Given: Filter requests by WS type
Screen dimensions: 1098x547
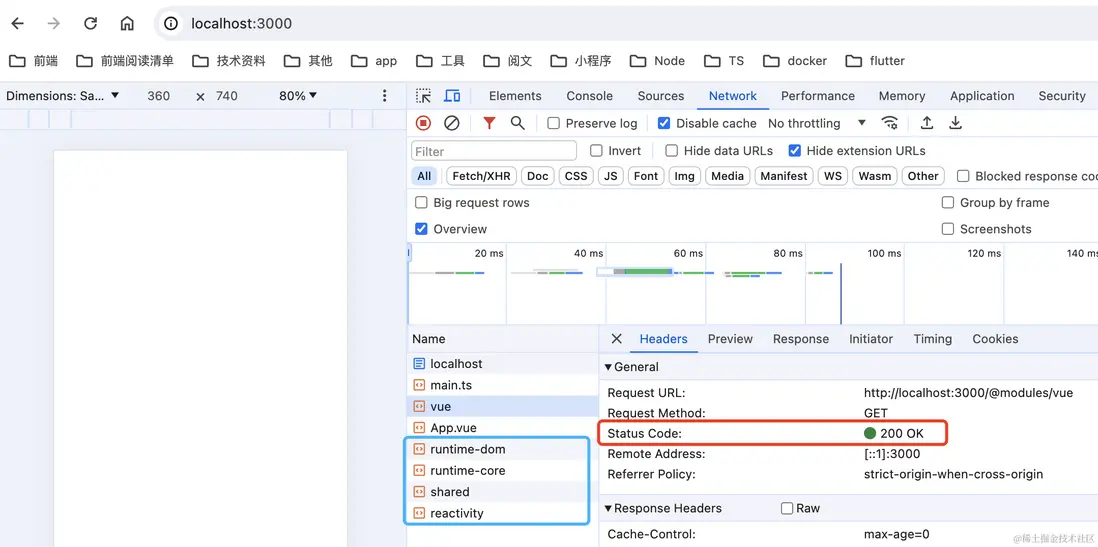Looking at the screenshot, I should [833, 176].
